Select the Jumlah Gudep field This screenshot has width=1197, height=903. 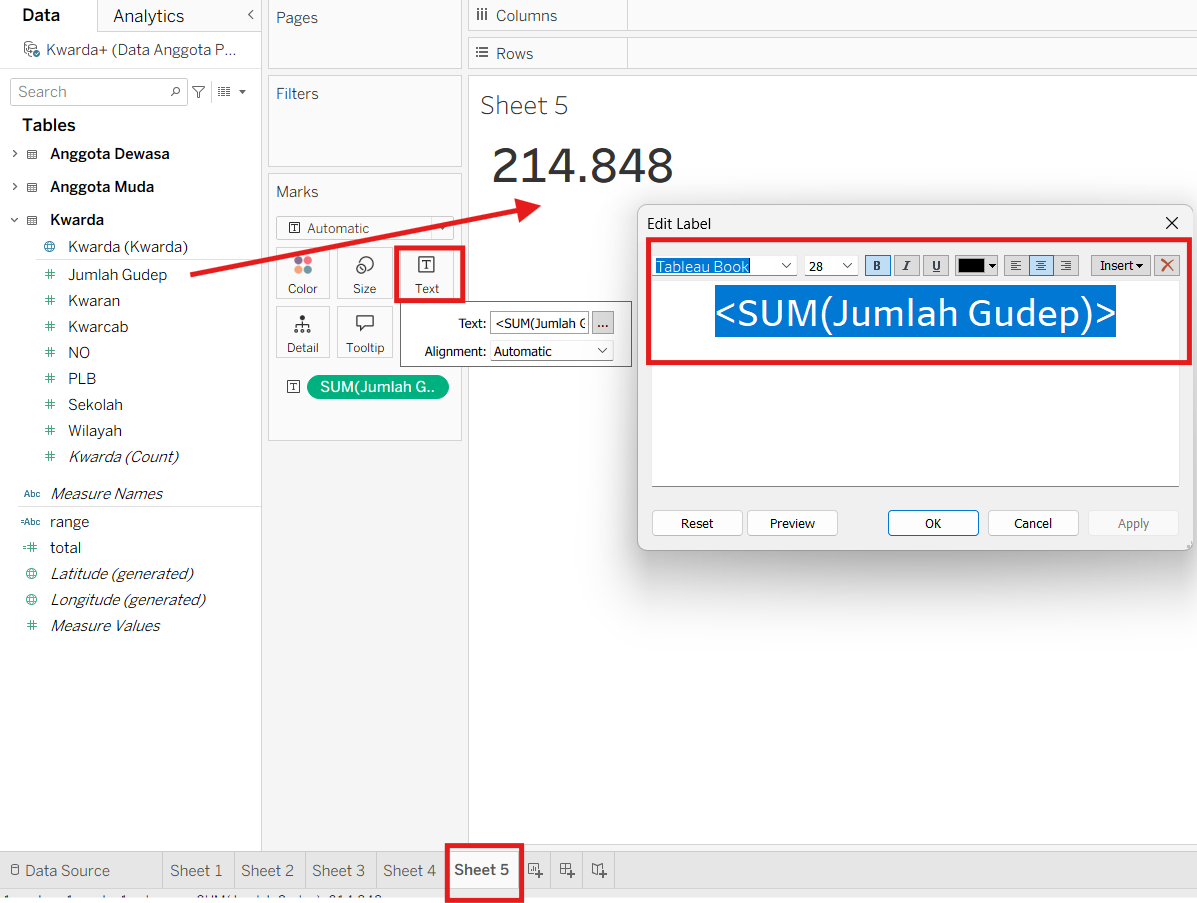tap(118, 274)
